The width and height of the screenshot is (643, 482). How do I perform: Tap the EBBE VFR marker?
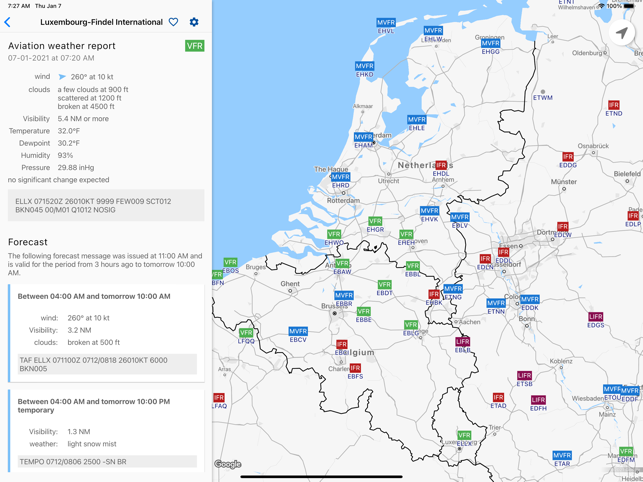(364, 311)
